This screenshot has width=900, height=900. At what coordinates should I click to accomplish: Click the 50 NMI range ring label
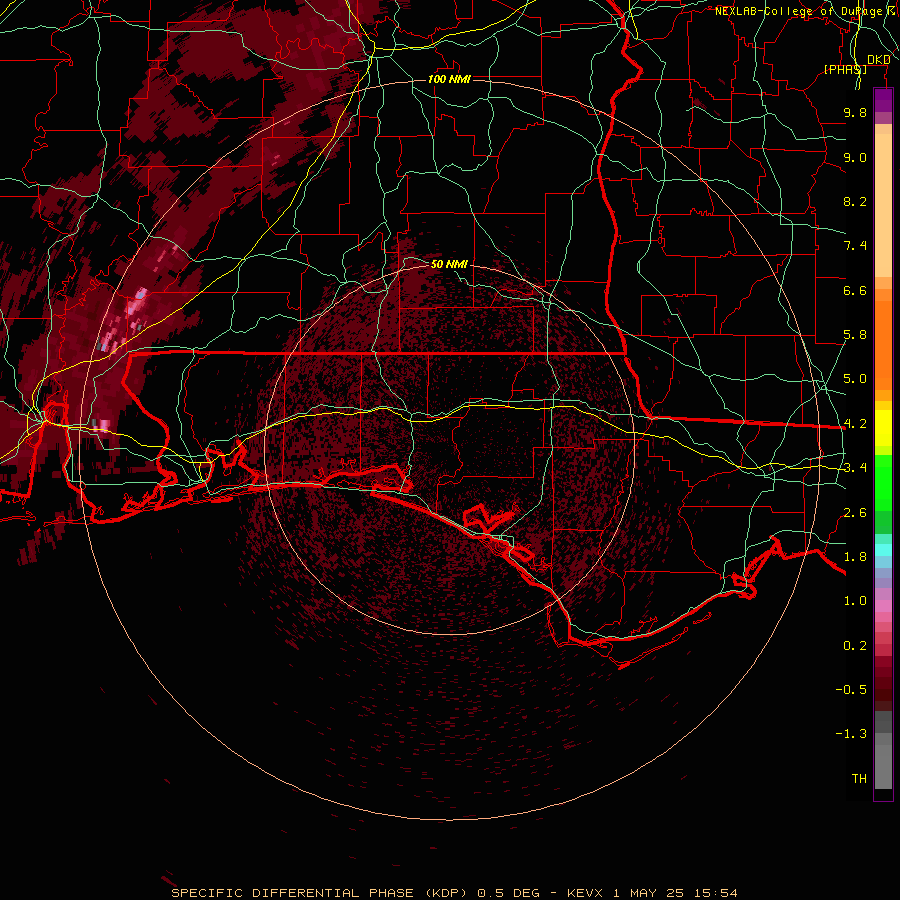449,264
